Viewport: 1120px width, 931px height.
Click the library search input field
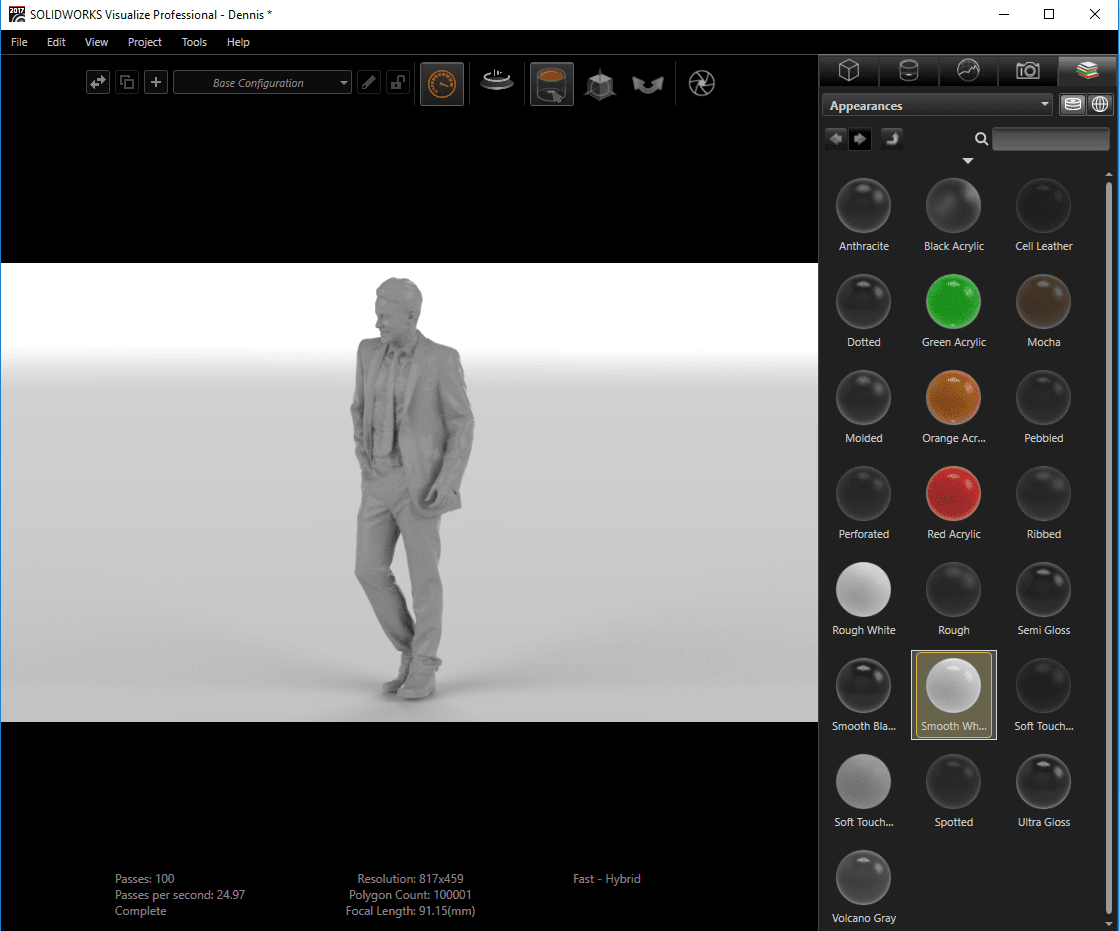click(x=1050, y=139)
